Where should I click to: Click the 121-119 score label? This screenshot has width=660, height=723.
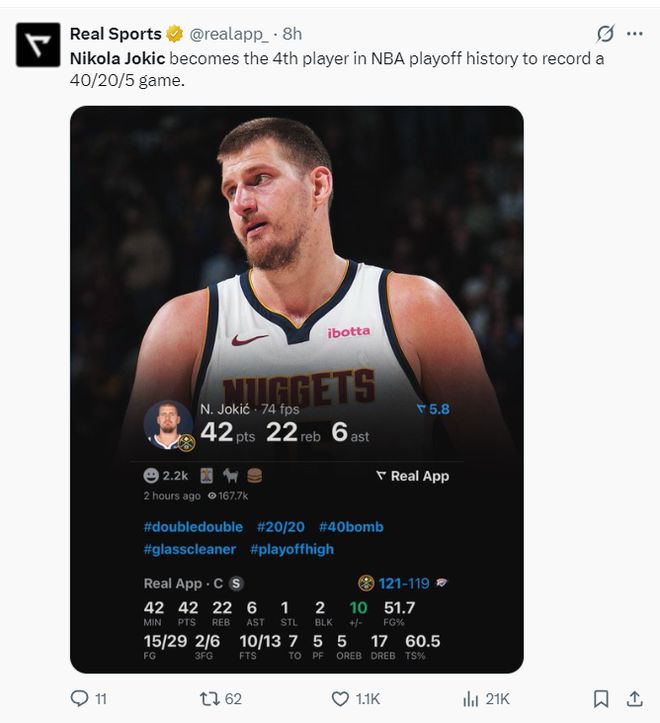coord(404,584)
